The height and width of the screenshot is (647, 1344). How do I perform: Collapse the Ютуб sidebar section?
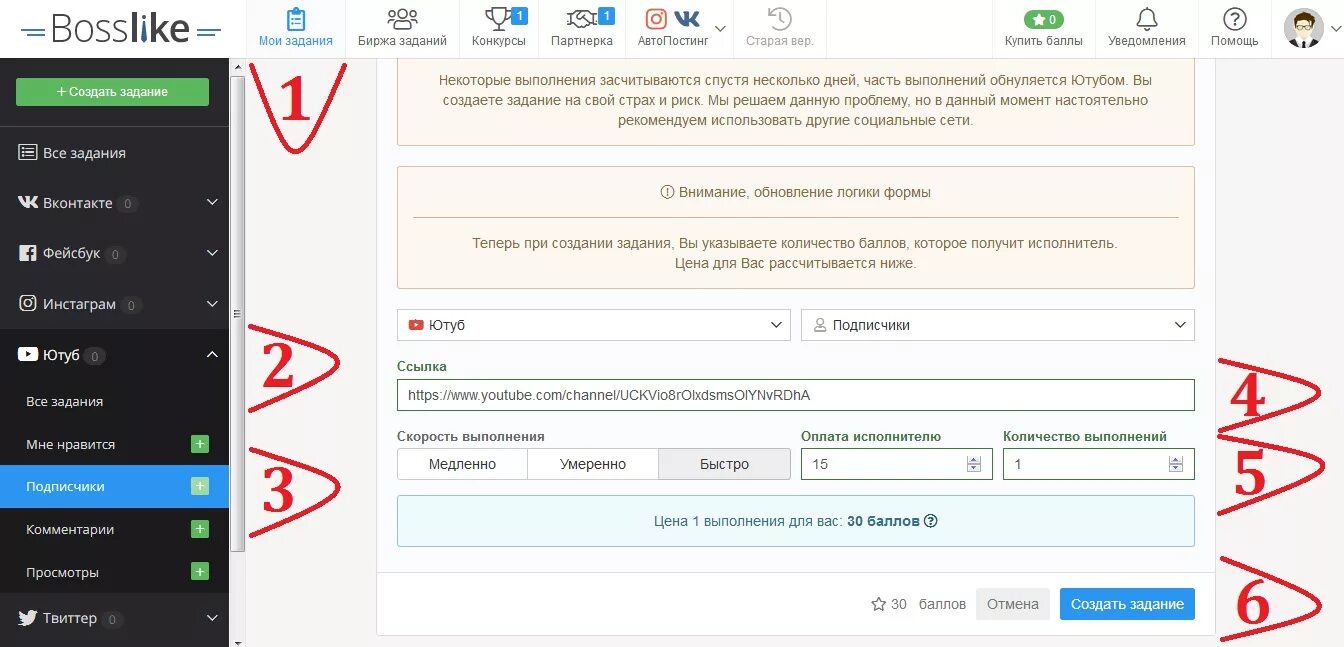click(212, 354)
